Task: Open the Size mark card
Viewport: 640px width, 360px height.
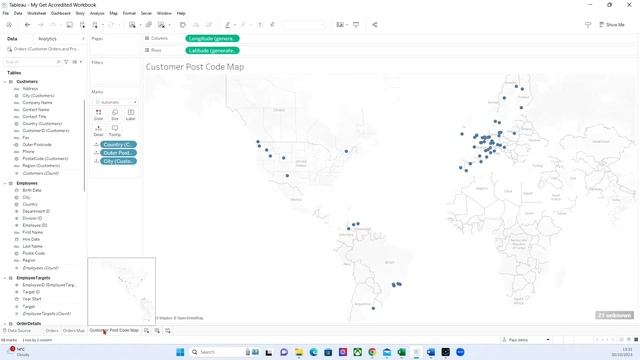Action: [115, 115]
